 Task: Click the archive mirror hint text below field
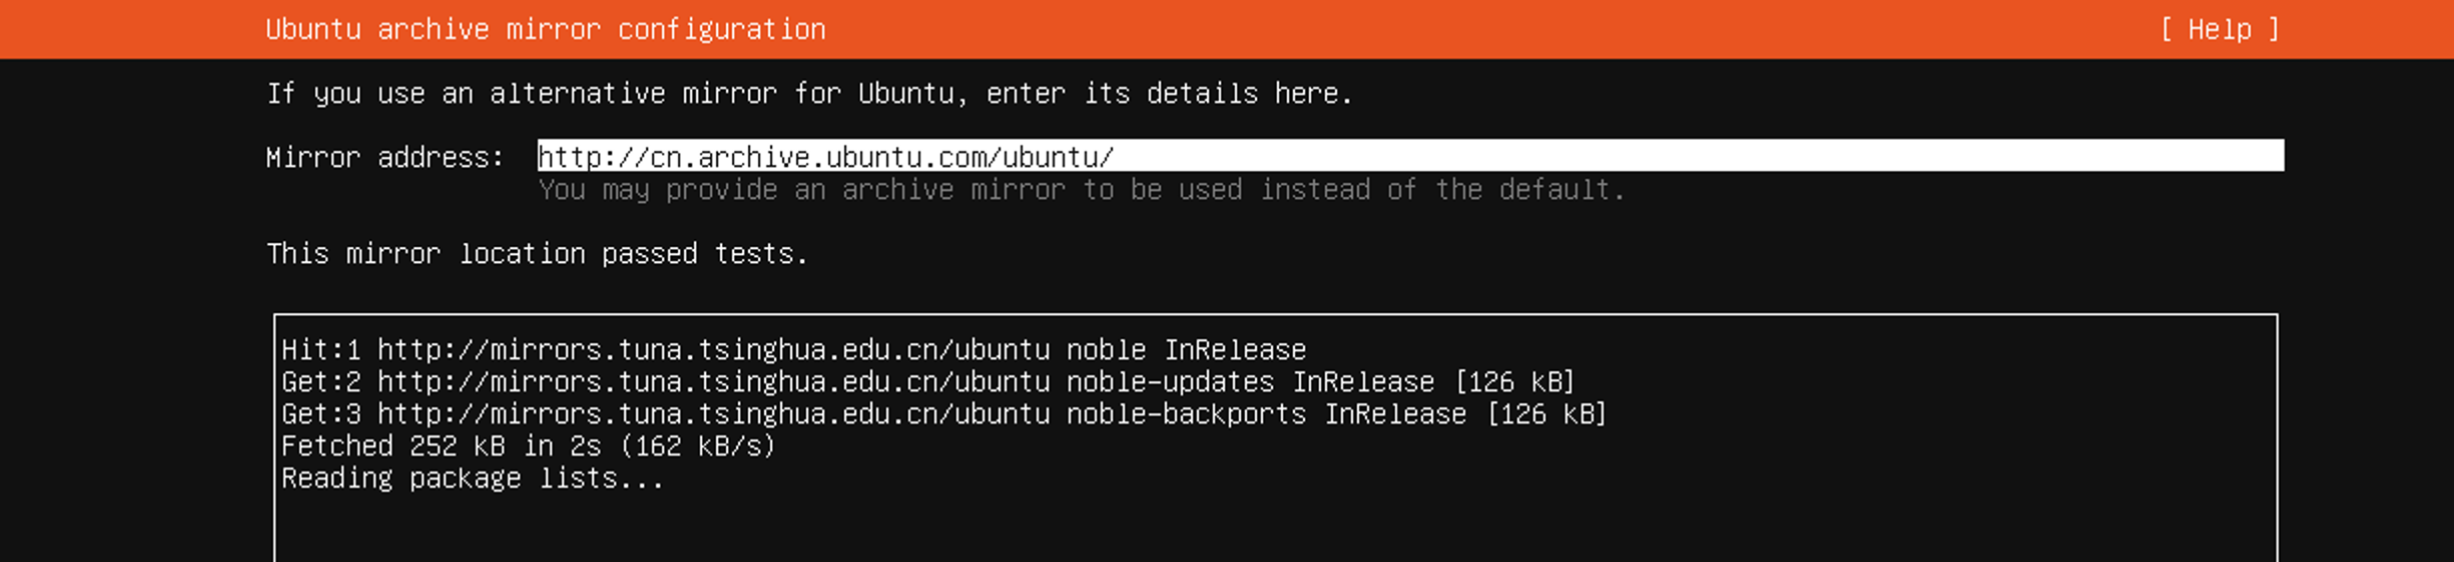pyautogui.click(x=1081, y=190)
